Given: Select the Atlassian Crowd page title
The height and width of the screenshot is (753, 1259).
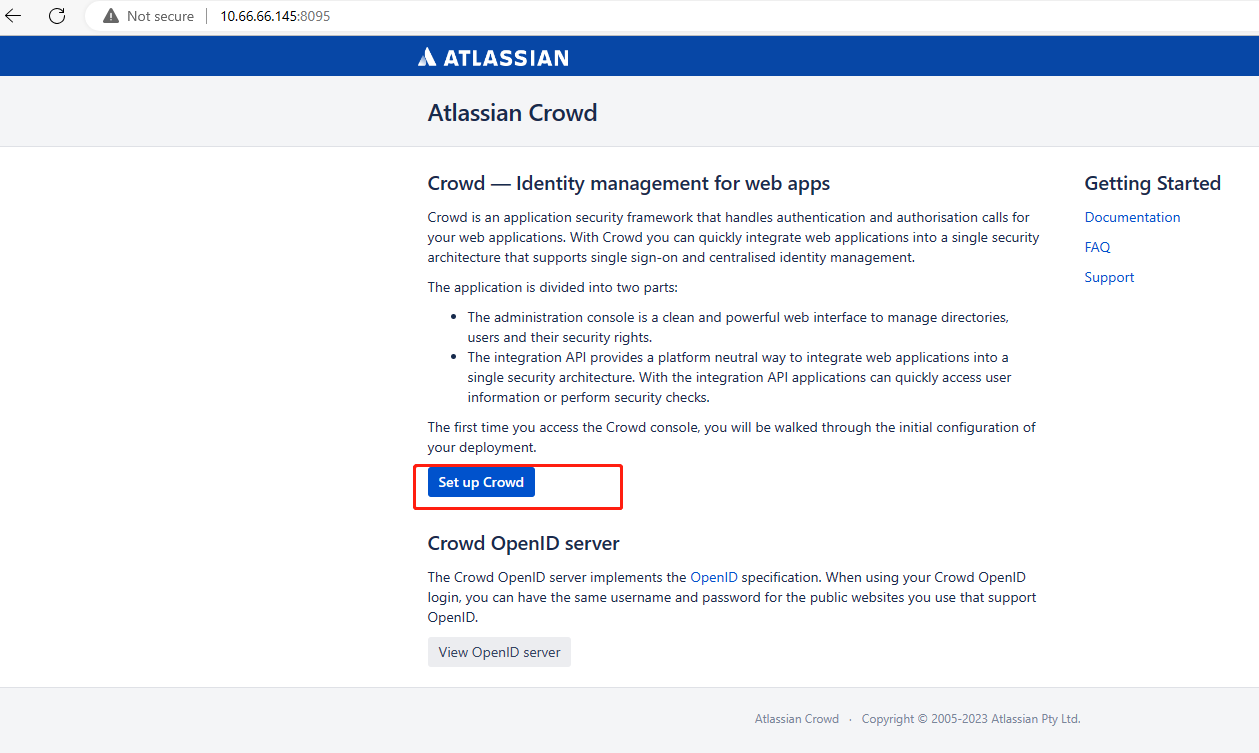Looking at the screenshot, I should click(512, 112).
